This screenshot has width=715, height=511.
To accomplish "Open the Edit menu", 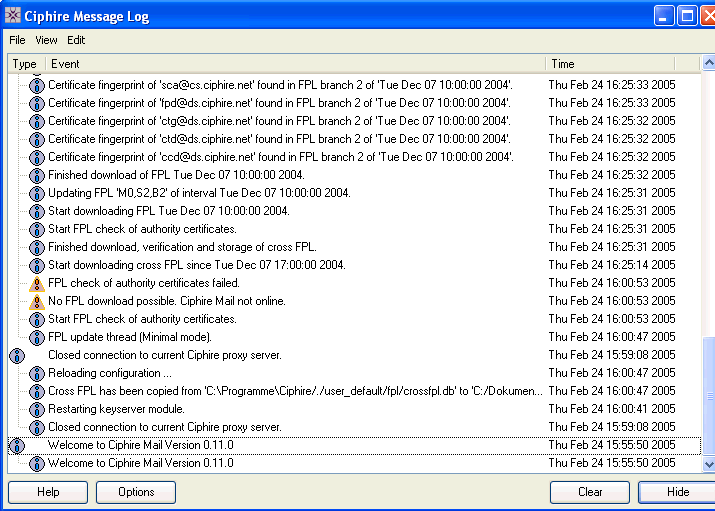I will coord(76,40).
